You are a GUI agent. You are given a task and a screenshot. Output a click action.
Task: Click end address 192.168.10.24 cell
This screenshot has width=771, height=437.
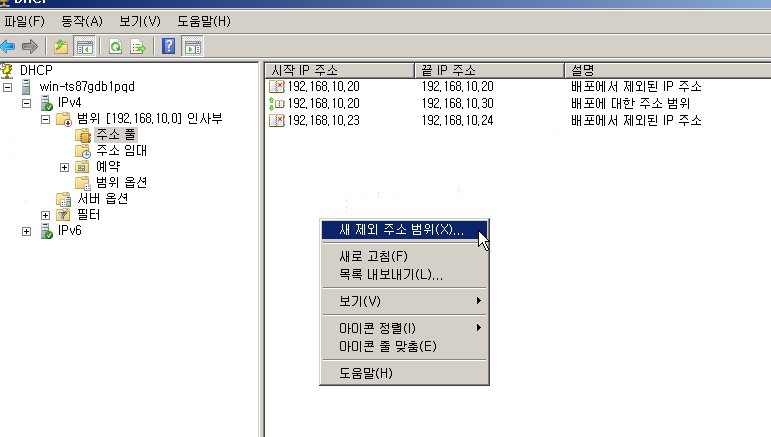[457, 120]
